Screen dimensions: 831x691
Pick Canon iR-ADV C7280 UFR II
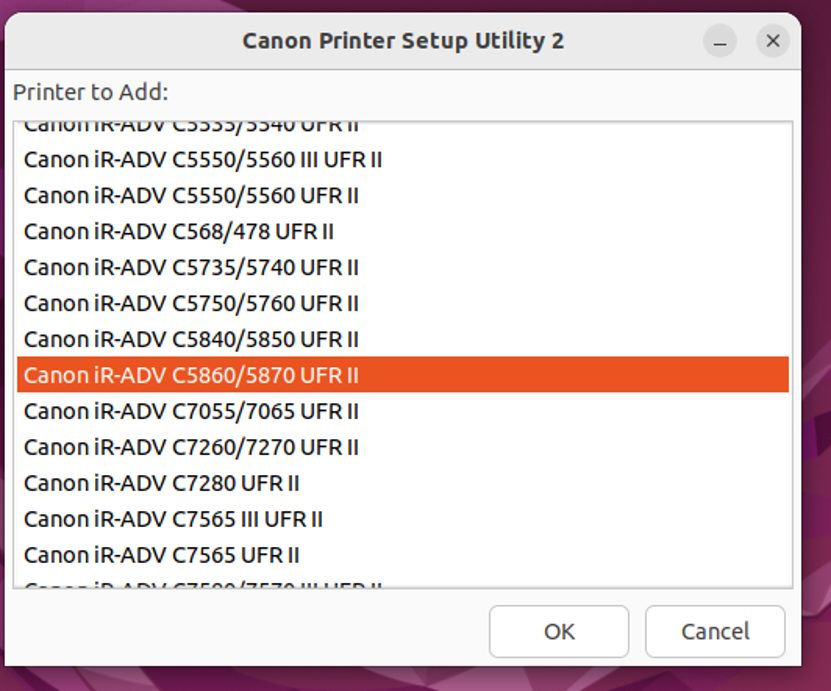point(162,484)
